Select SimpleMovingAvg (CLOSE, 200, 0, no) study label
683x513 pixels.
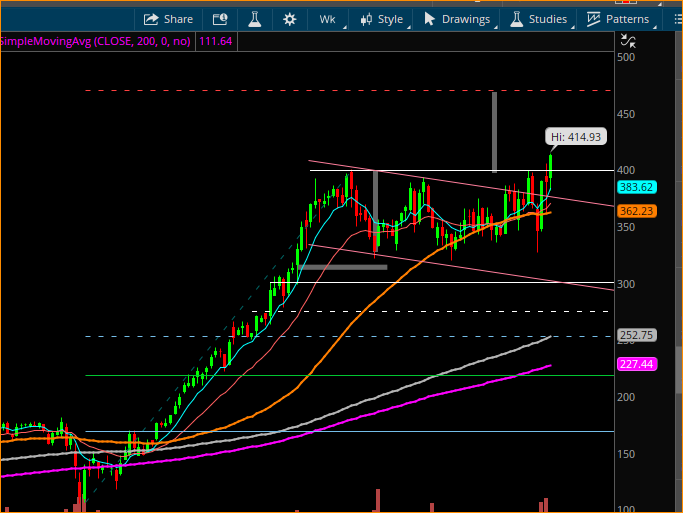95,41
